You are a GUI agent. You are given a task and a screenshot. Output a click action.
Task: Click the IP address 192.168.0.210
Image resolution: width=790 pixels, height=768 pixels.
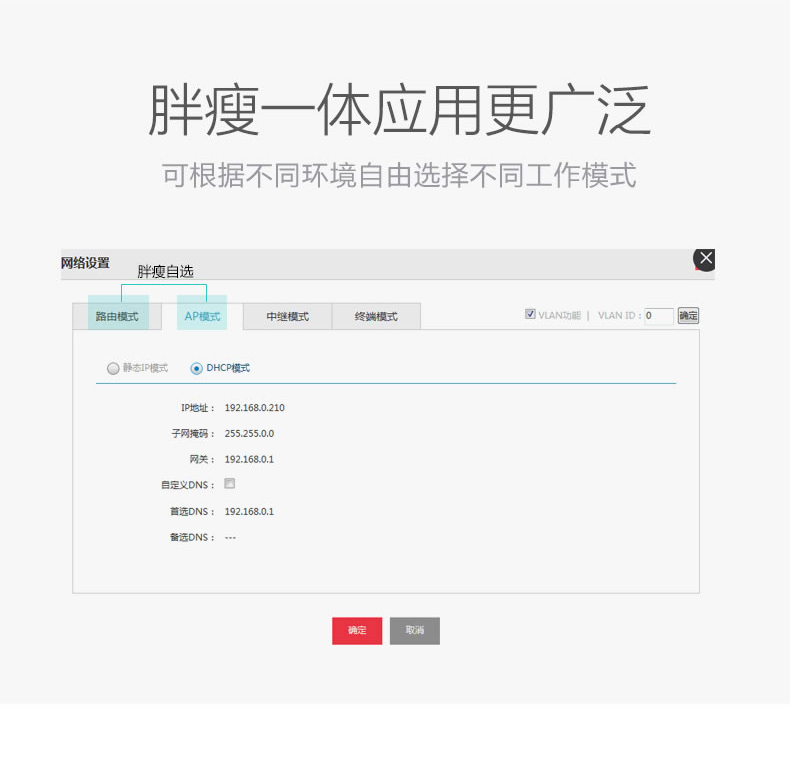254,408
